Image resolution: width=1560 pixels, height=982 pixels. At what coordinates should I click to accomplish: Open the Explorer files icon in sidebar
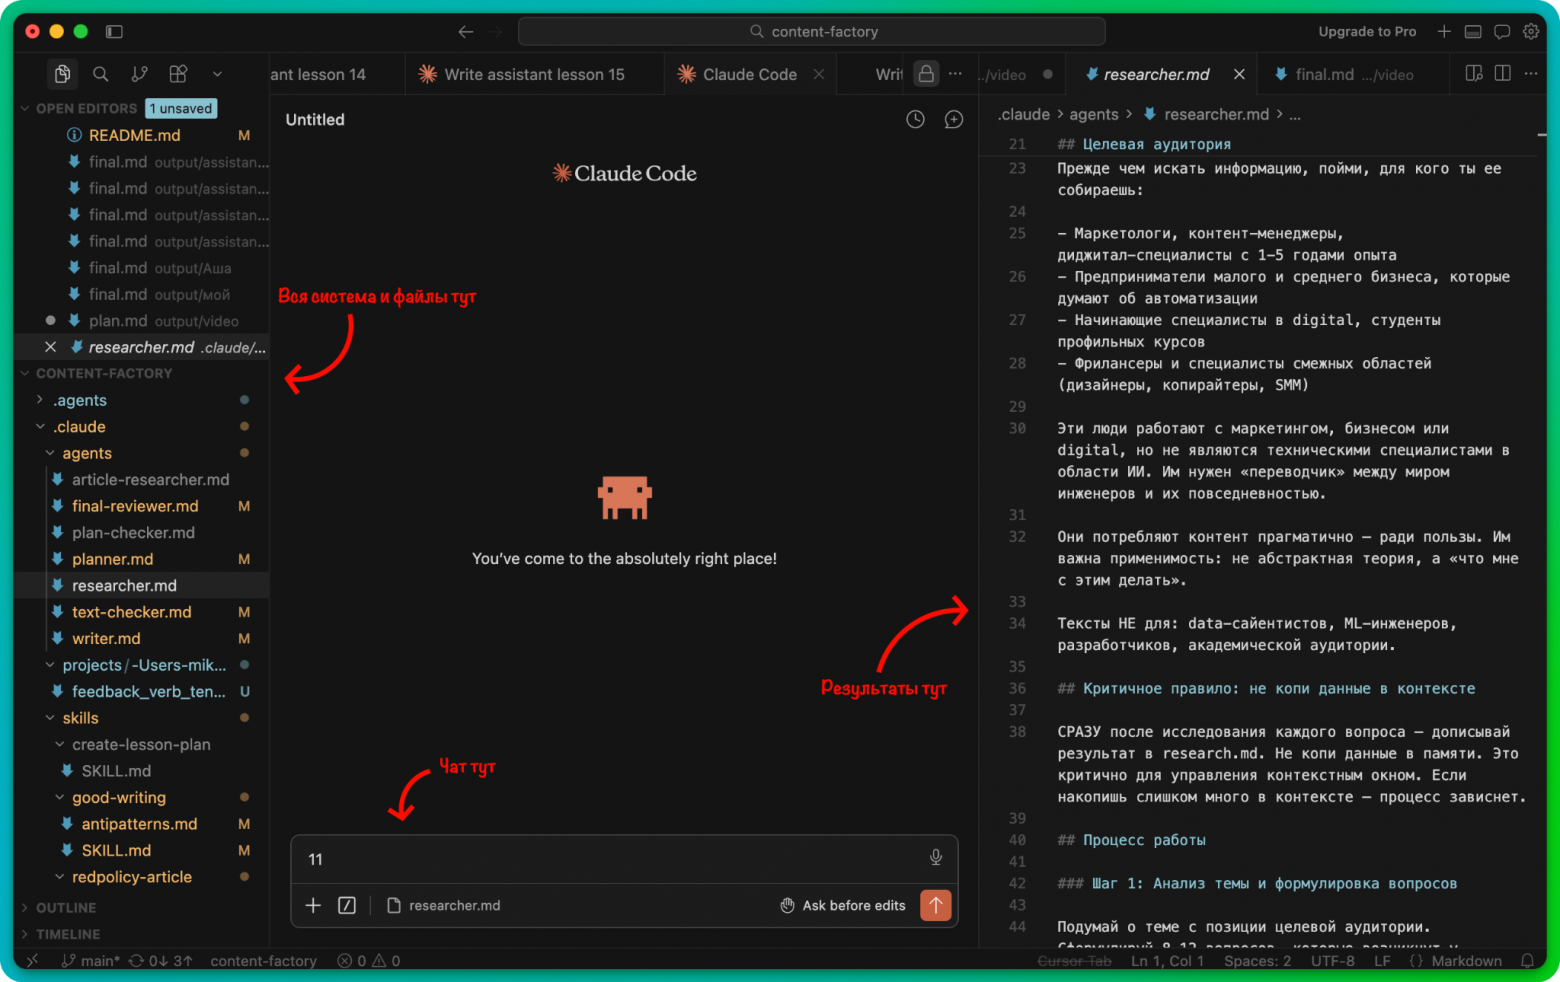coord(62,74)
